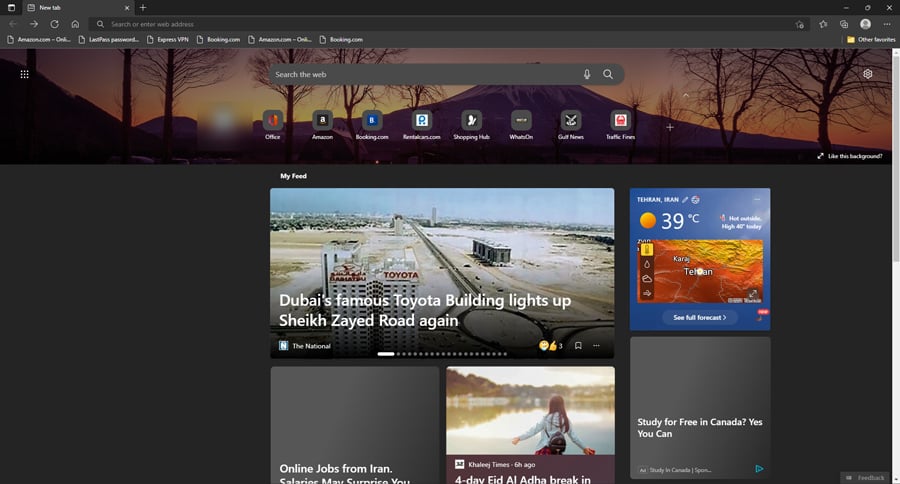Go back to previous page
900x484 pixels.
(x=13, y=24)
